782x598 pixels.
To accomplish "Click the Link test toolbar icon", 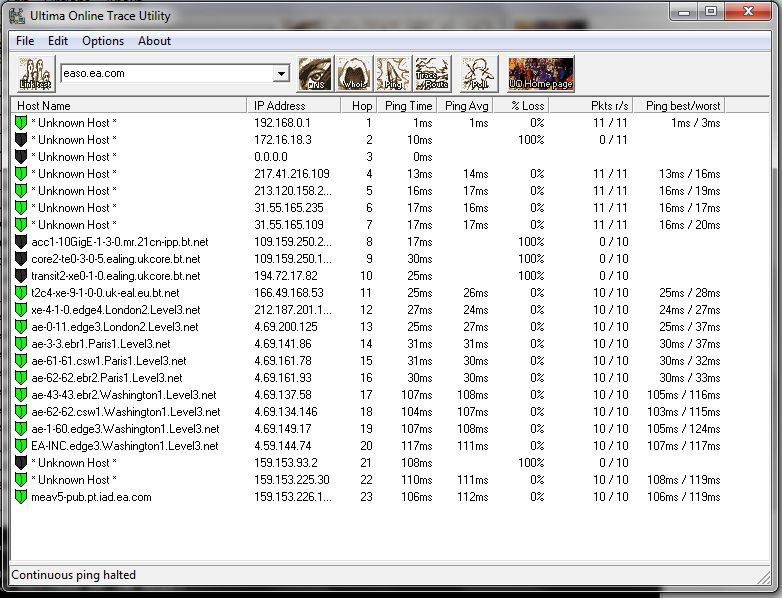I will click(35, 74).
